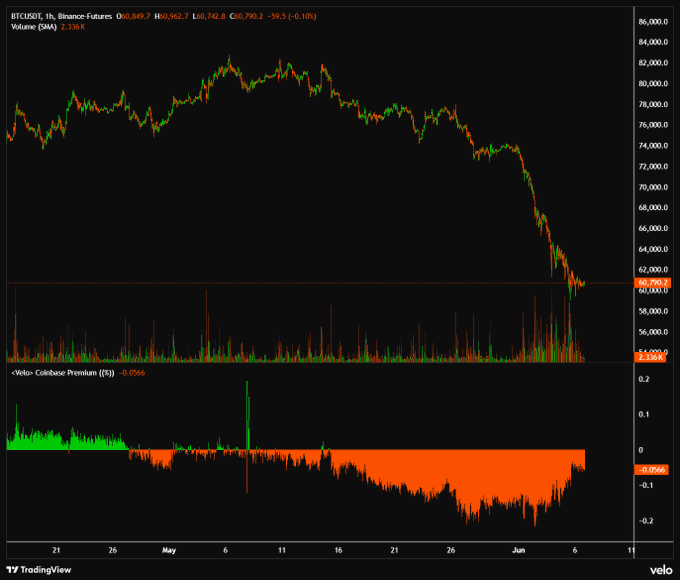The image size is (680, 580).
Task: Click the 82,000.0 price axis label
Action: pyautogui.click(x=653, y=63)
